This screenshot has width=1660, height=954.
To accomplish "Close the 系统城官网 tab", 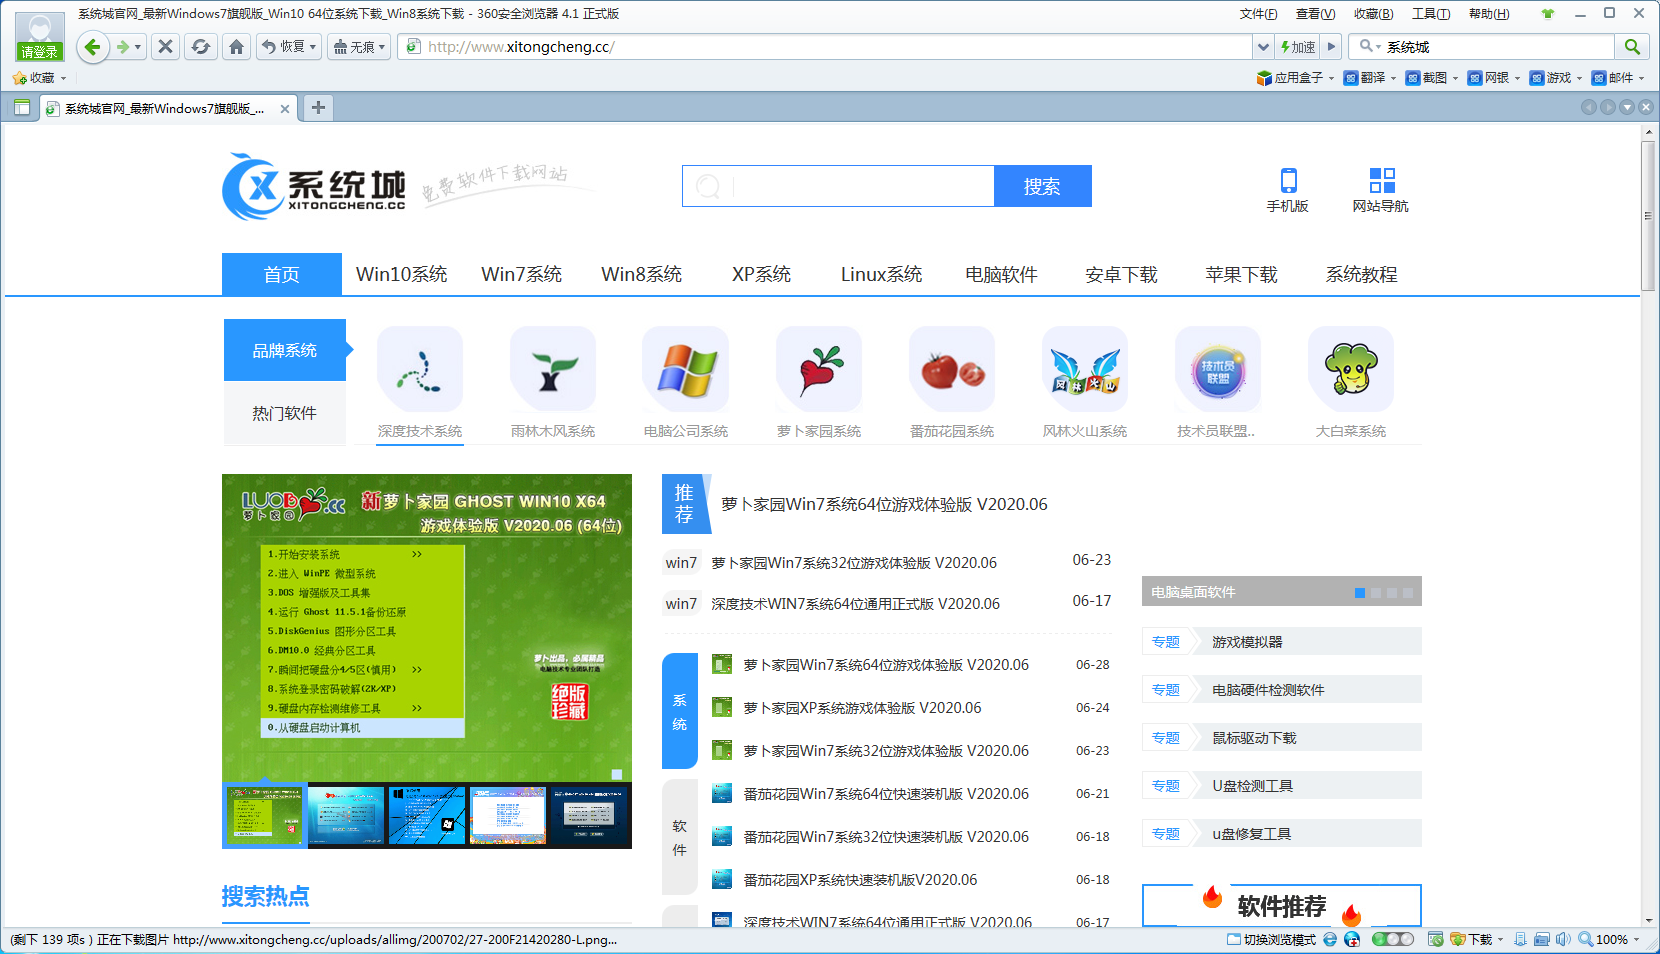I will click(x=285, y=109).
